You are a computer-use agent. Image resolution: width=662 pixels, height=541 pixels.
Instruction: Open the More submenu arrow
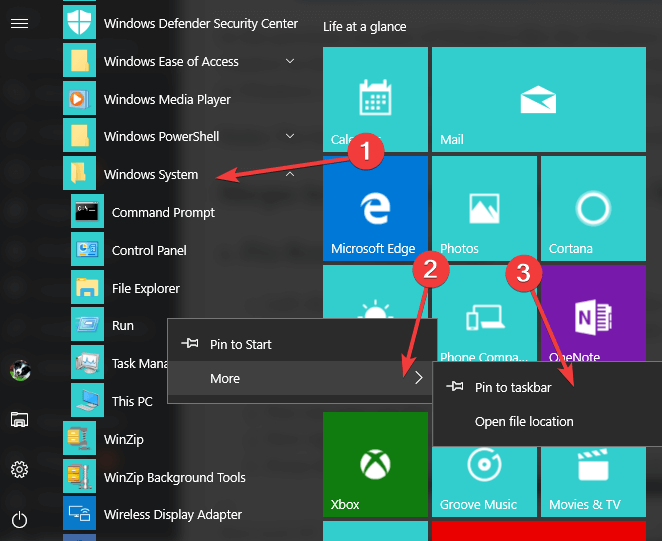click(x=418, y=378)
